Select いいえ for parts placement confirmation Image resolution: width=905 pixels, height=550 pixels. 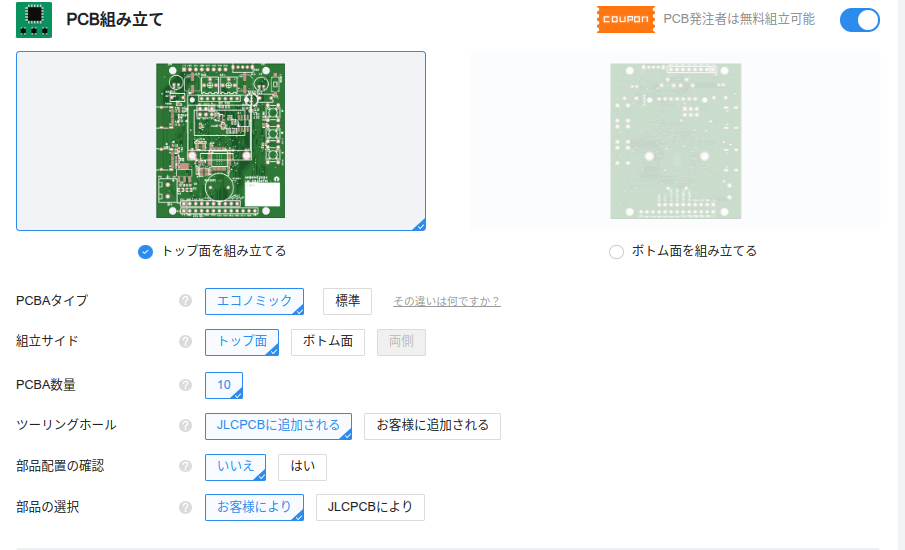click(235, 467)
